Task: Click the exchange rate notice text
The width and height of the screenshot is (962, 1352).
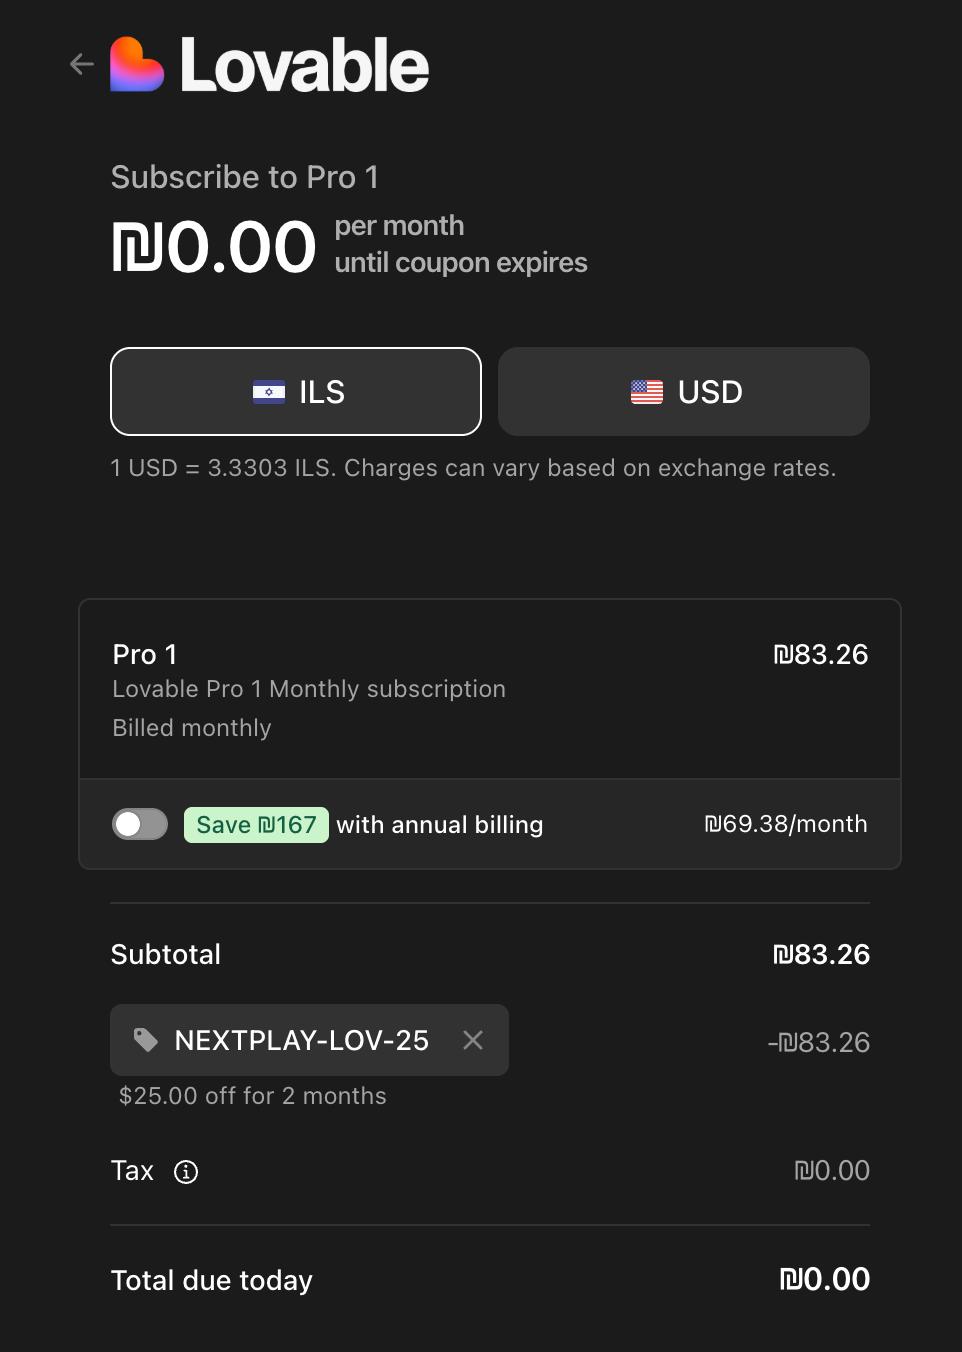Action: [x=473, y=468]
